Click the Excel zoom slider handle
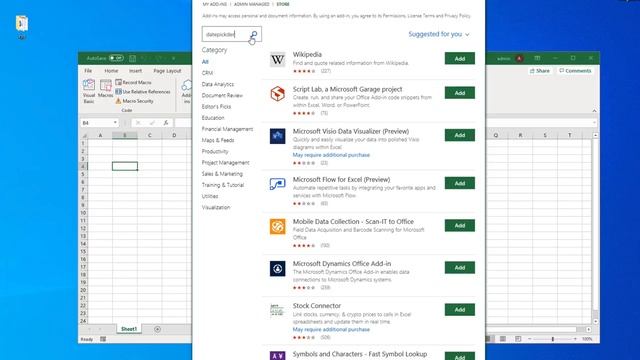The height and width of the screenshot is (360, 640). pos(553,339)
